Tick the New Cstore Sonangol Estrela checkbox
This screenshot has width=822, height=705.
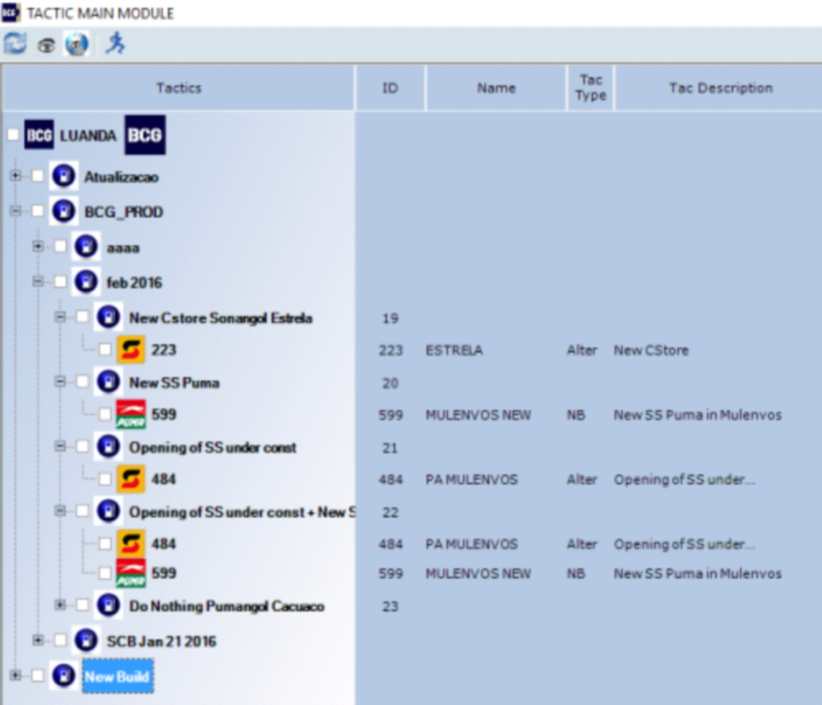point(83,317)
